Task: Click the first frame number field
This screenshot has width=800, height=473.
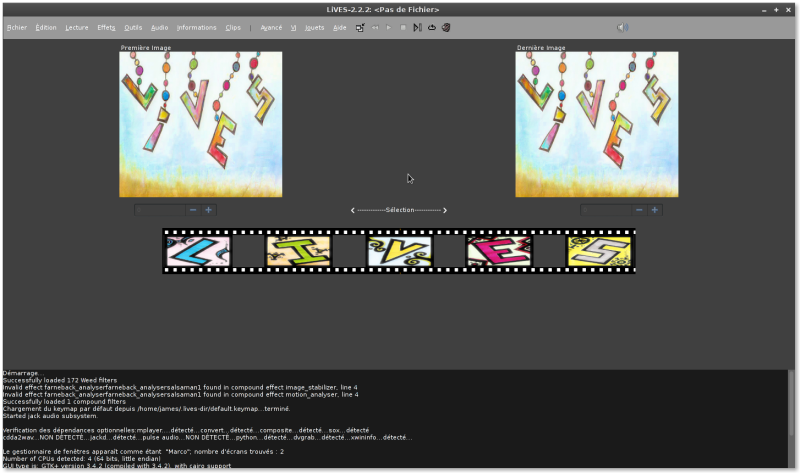Action: point(160,210)
